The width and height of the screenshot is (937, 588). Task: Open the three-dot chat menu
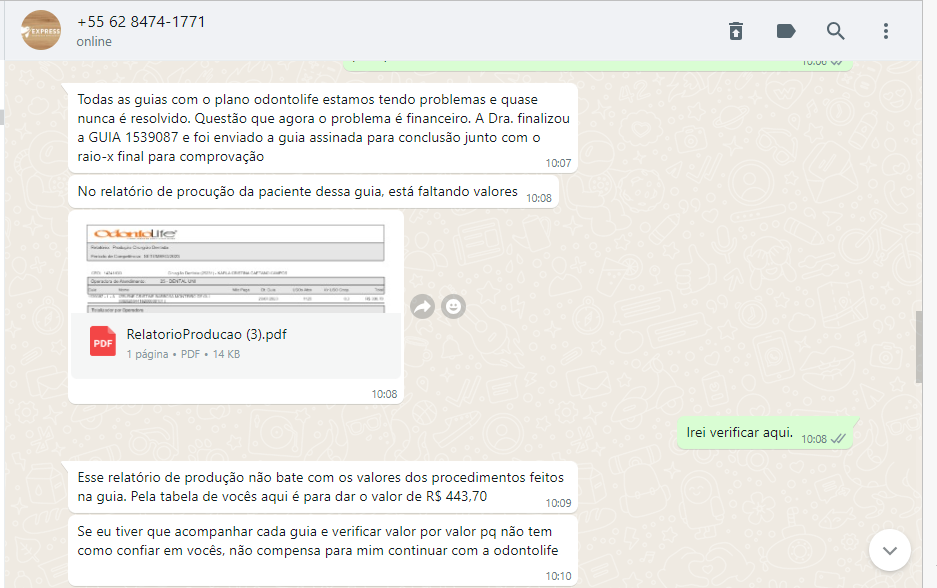click(x=886, y=31)
